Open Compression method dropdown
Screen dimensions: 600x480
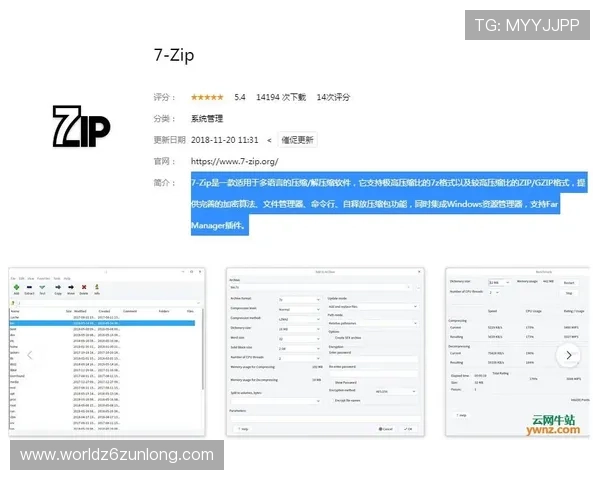pos(299,319)
